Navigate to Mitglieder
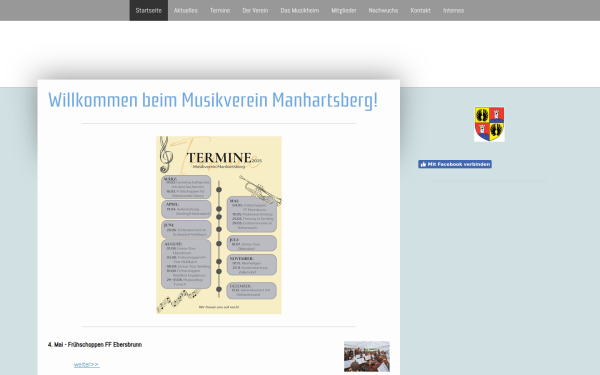This screenshot has width=600, height=375. pos(344,10)
